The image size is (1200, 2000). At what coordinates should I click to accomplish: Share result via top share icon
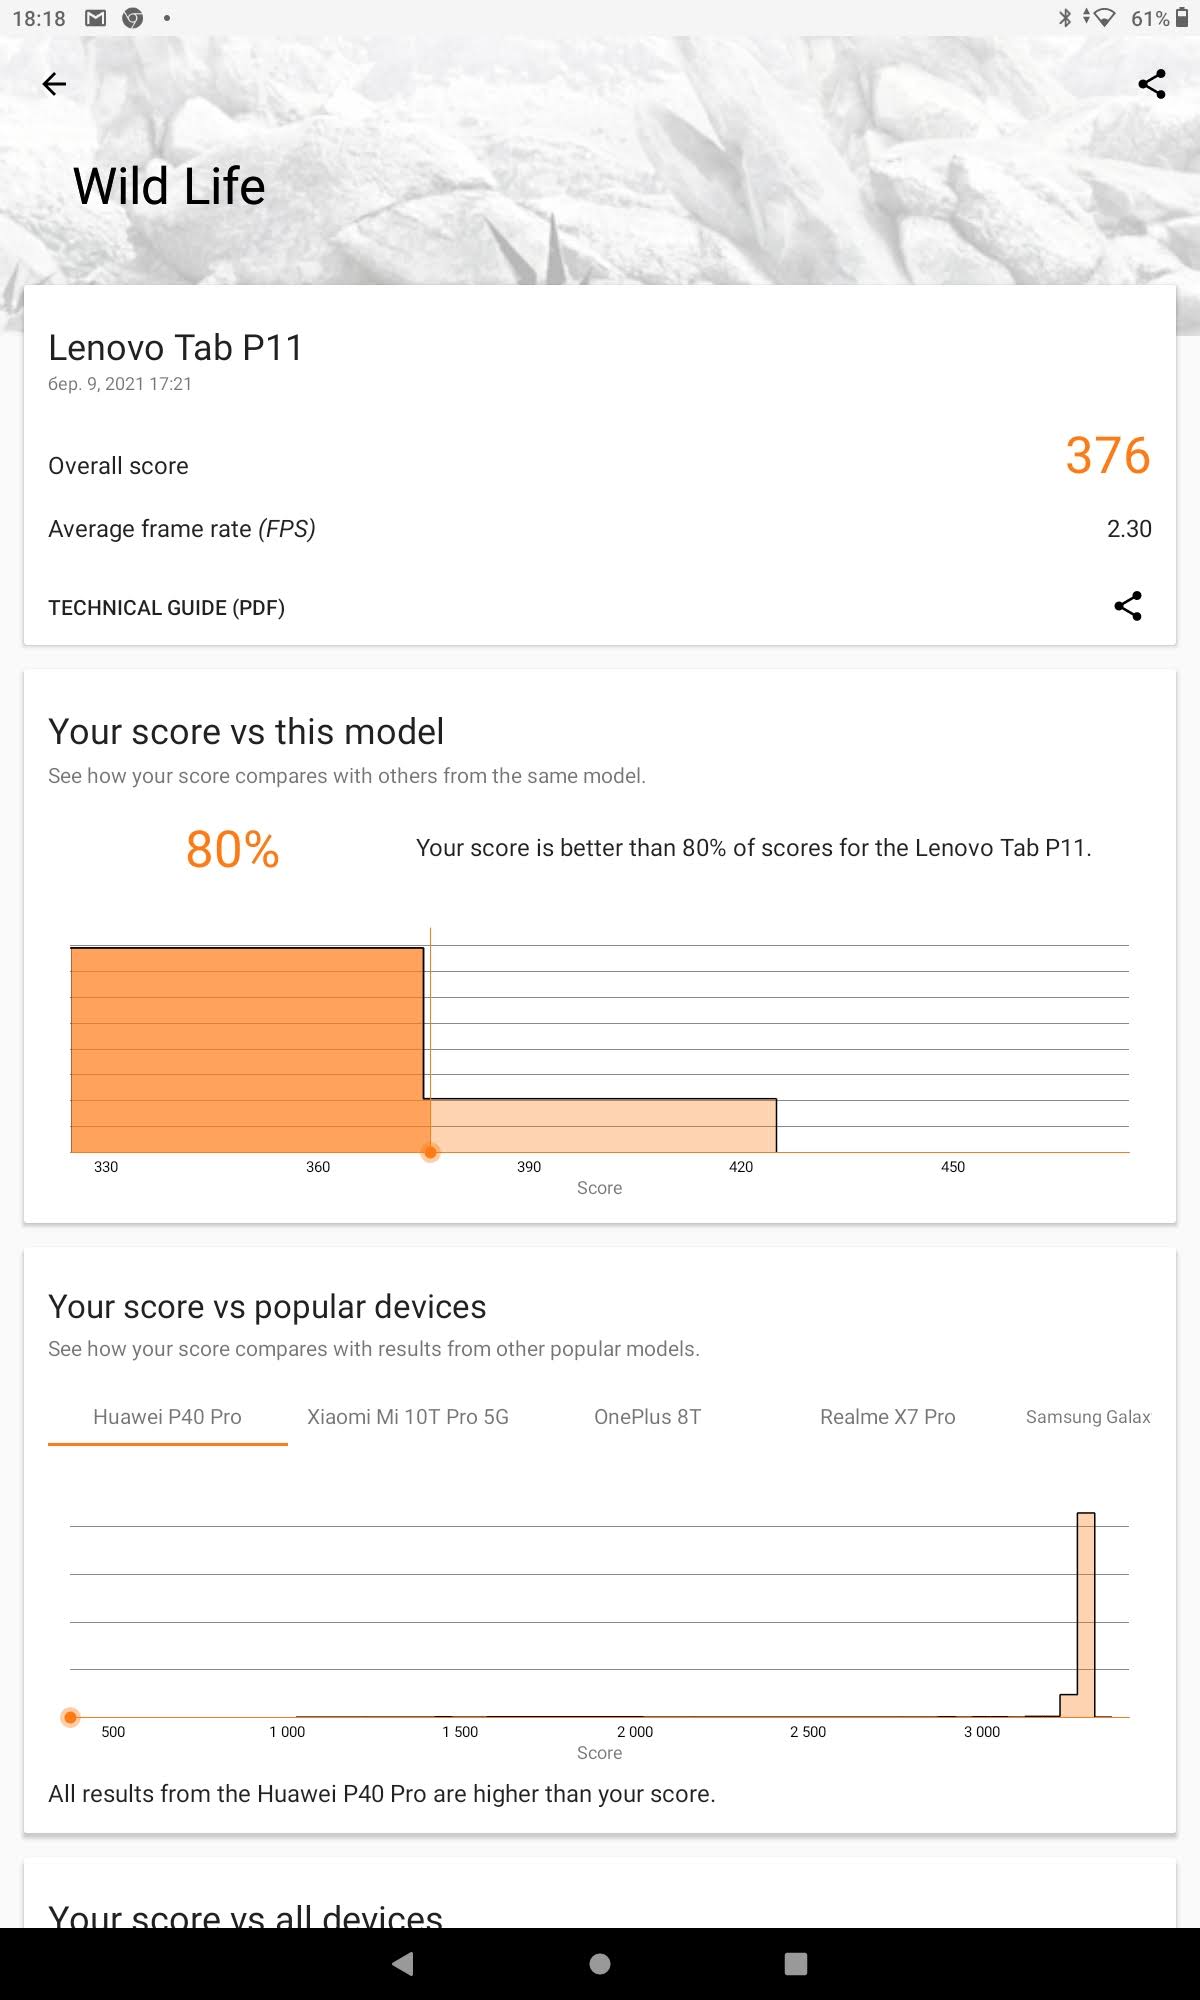point(1152,84)
